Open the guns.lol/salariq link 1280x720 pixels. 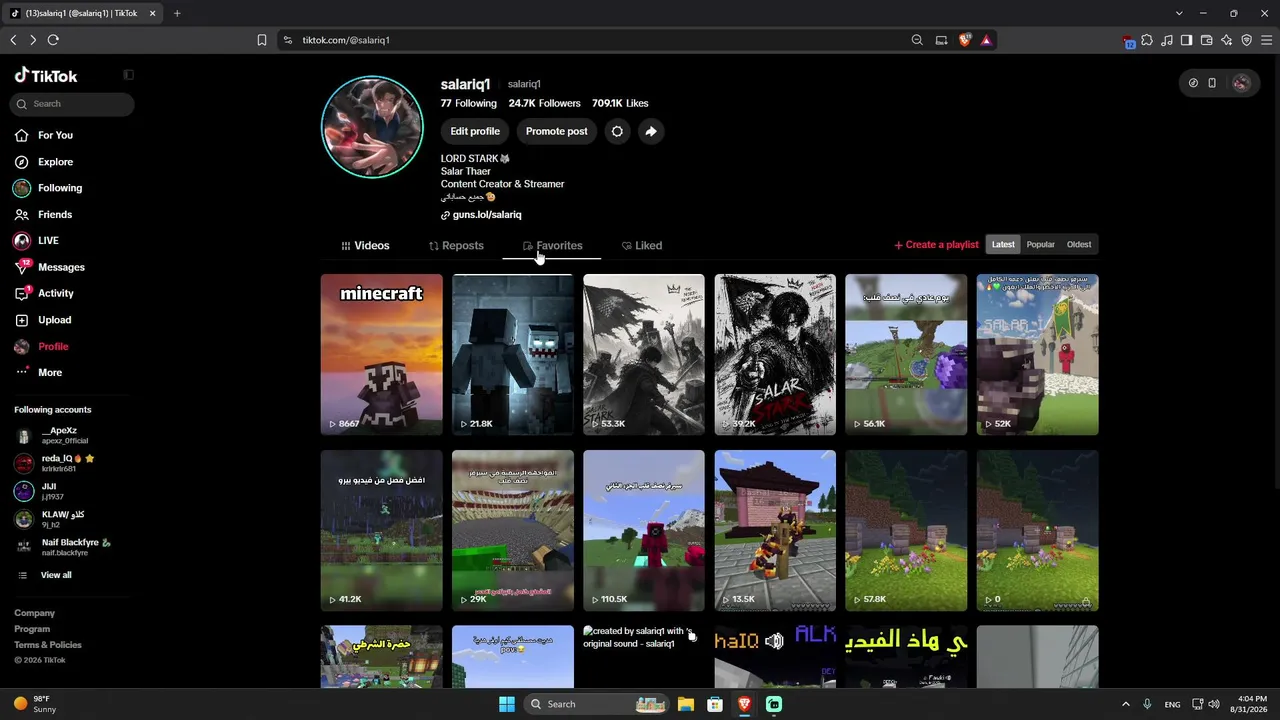point(481,215)
